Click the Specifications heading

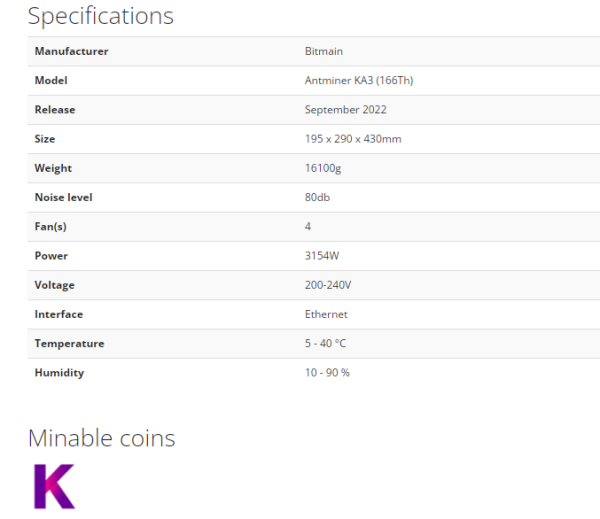click(101, 16)
